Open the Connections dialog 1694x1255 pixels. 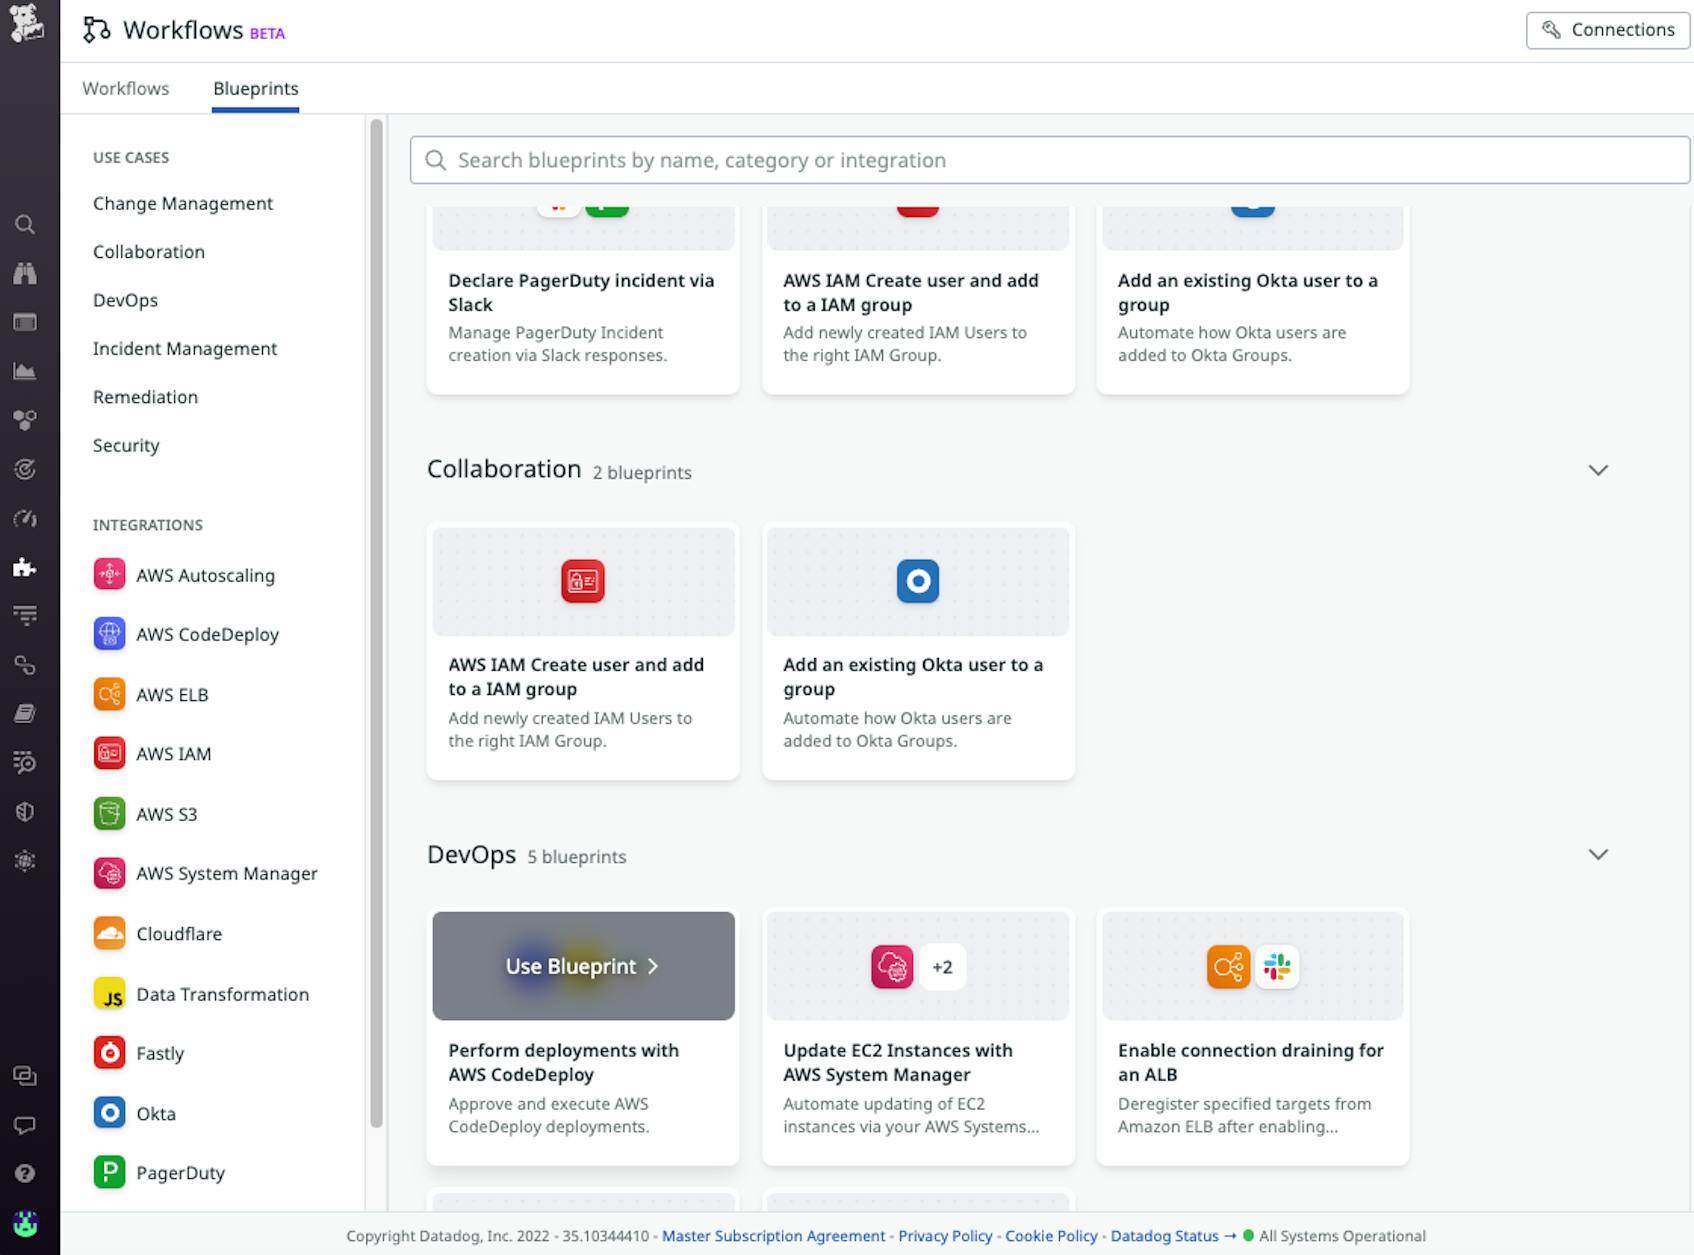pyautogui.click(x=1607, y=29)
